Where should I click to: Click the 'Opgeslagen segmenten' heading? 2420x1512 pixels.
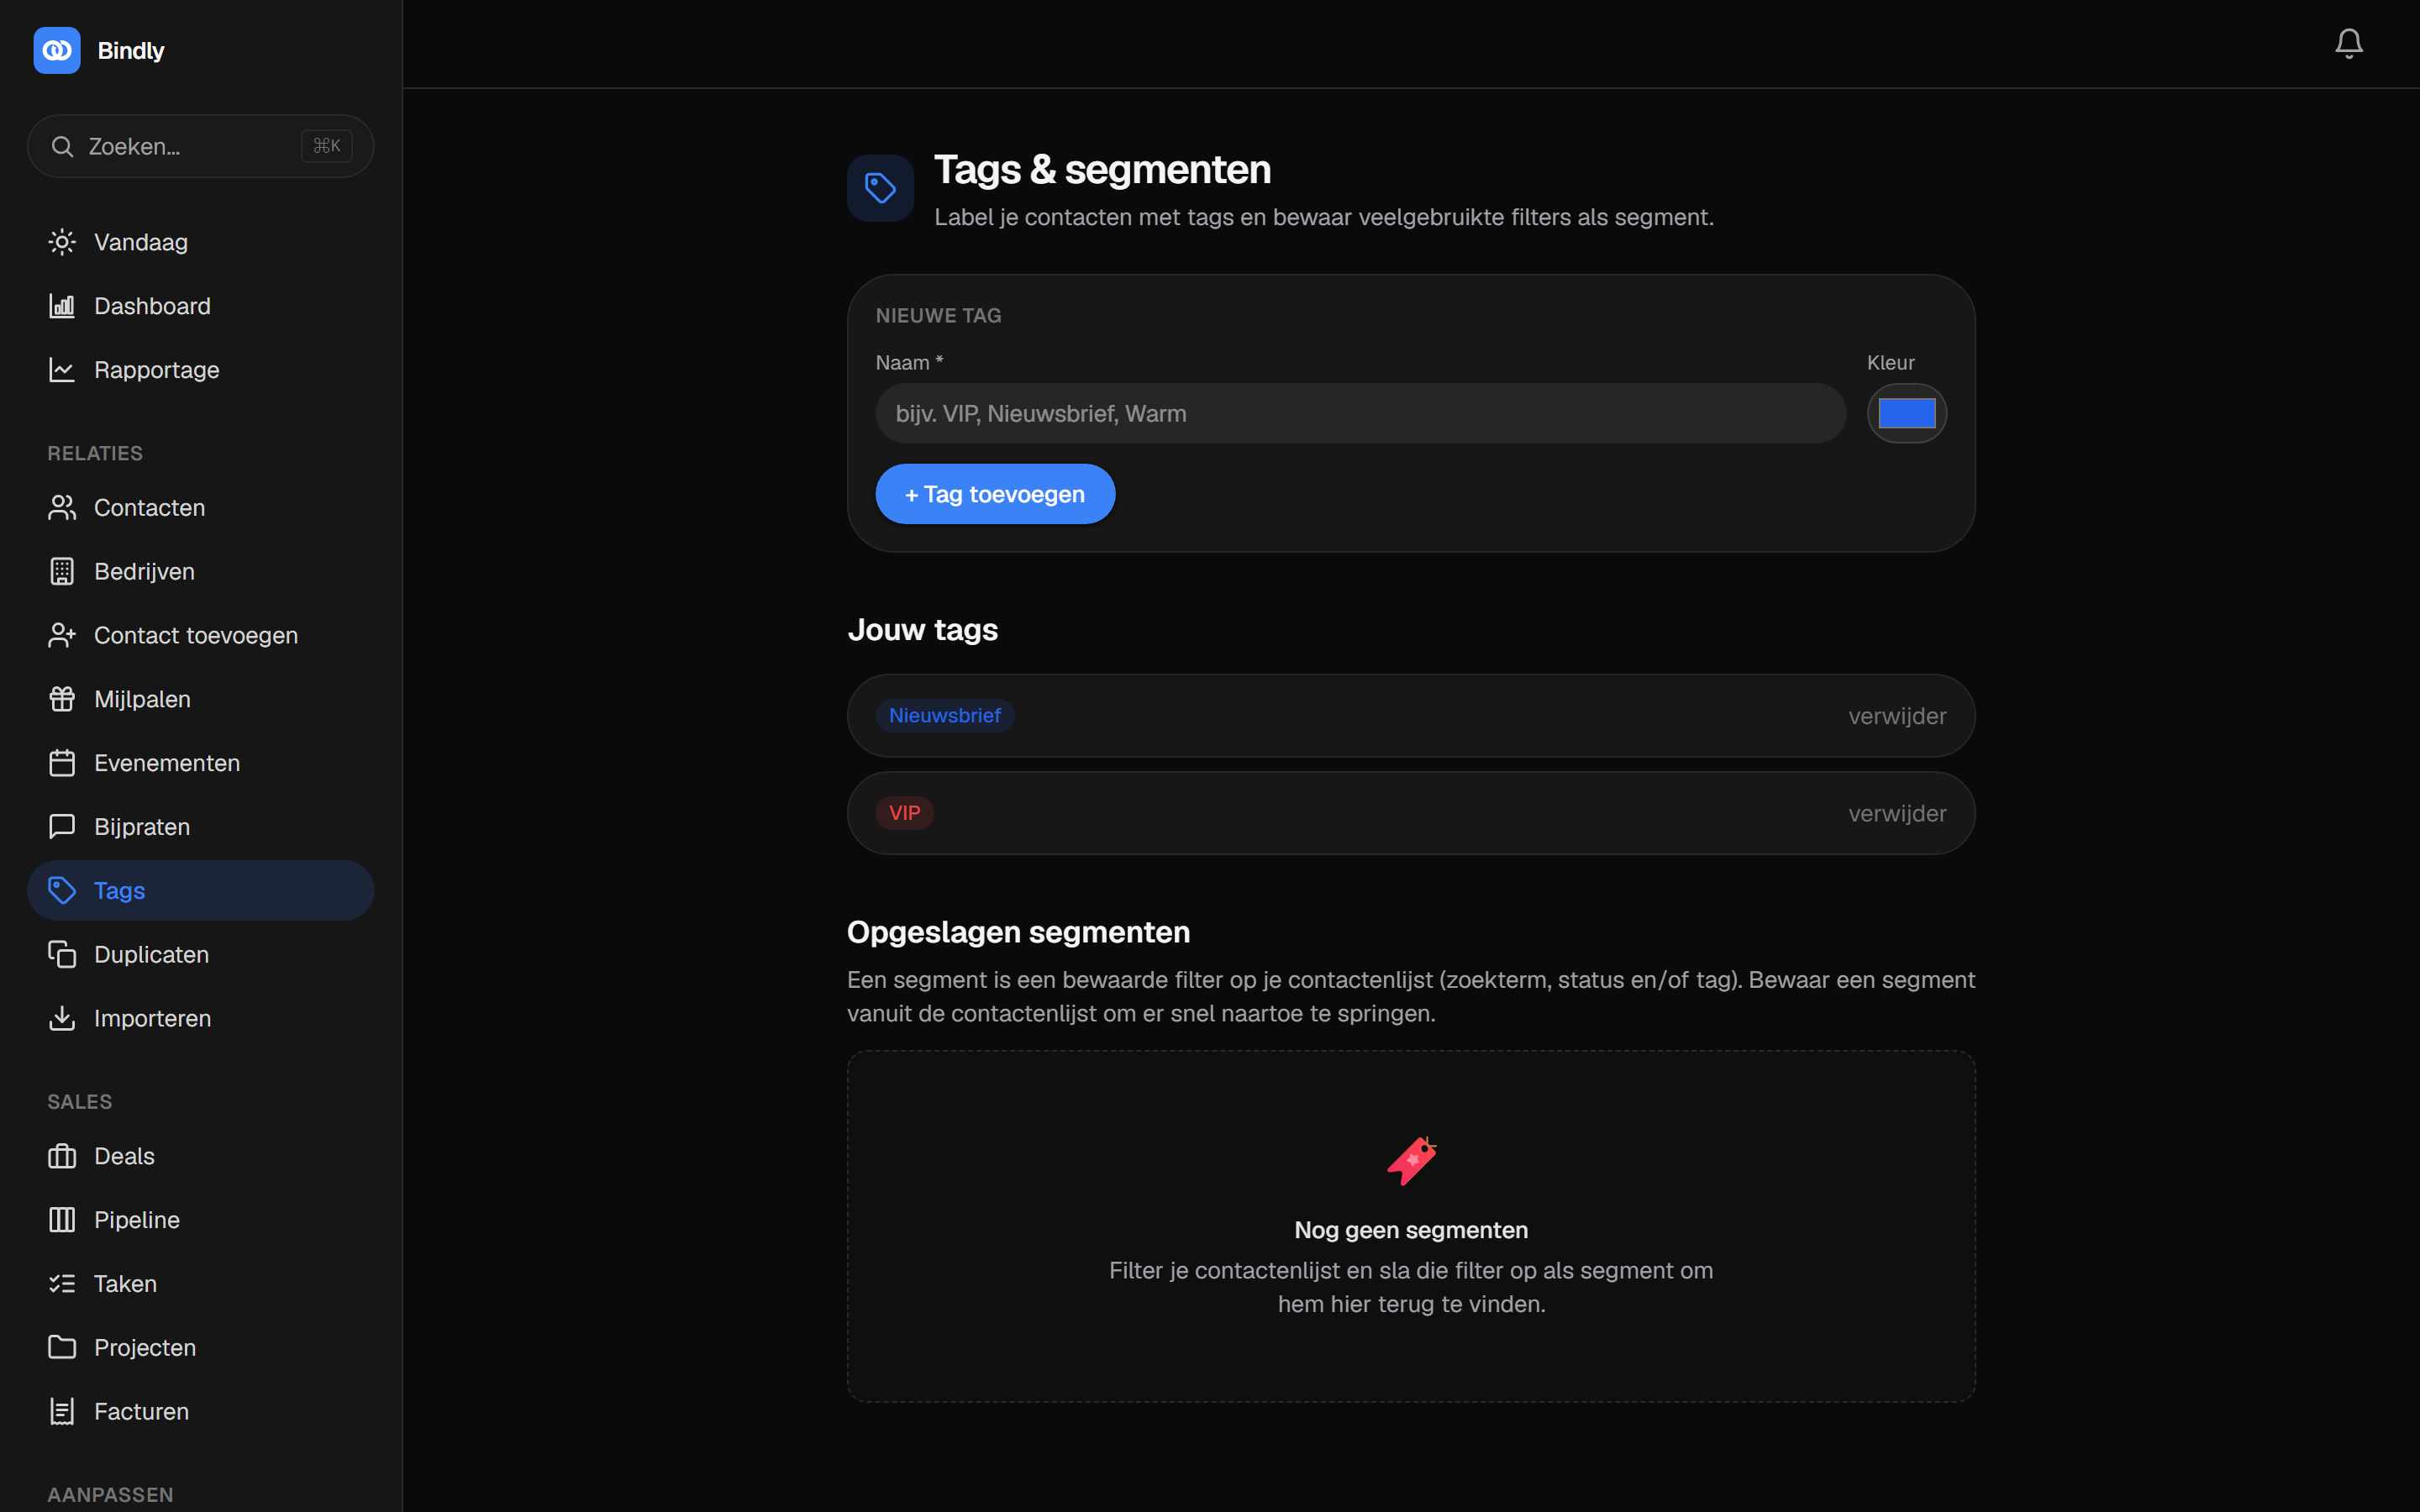click(1018, 932)
